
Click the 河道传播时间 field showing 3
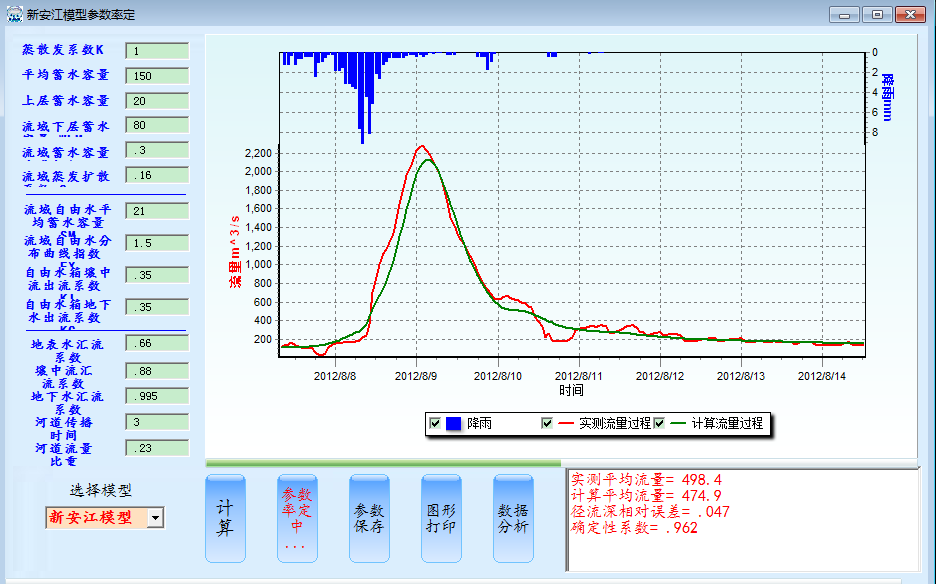[x=157, y=422]
